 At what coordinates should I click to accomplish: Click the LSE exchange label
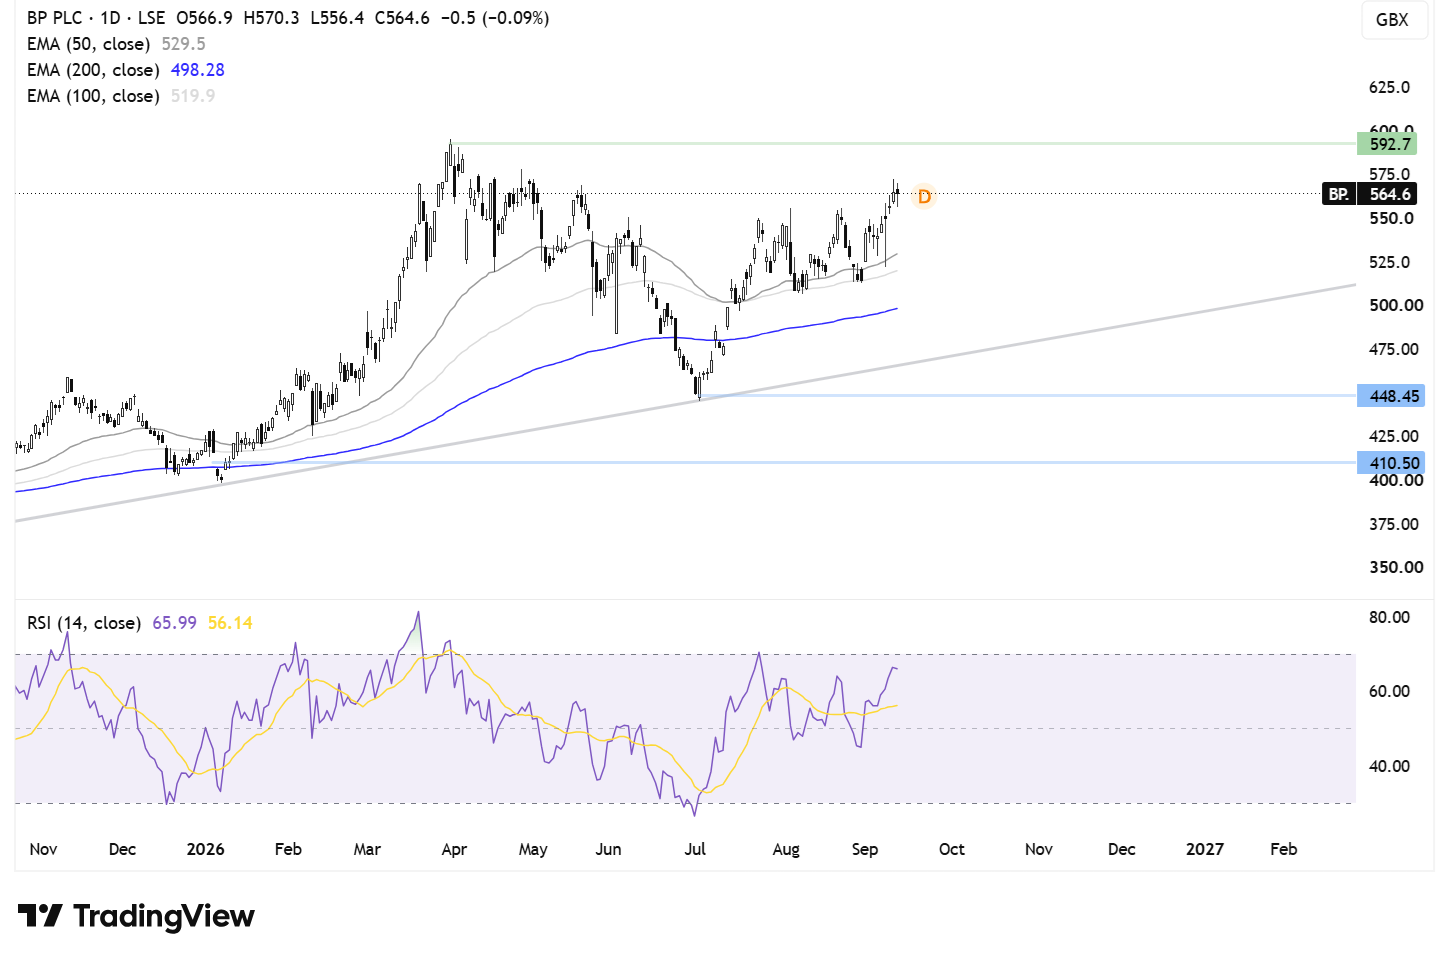tap(152, 18)
